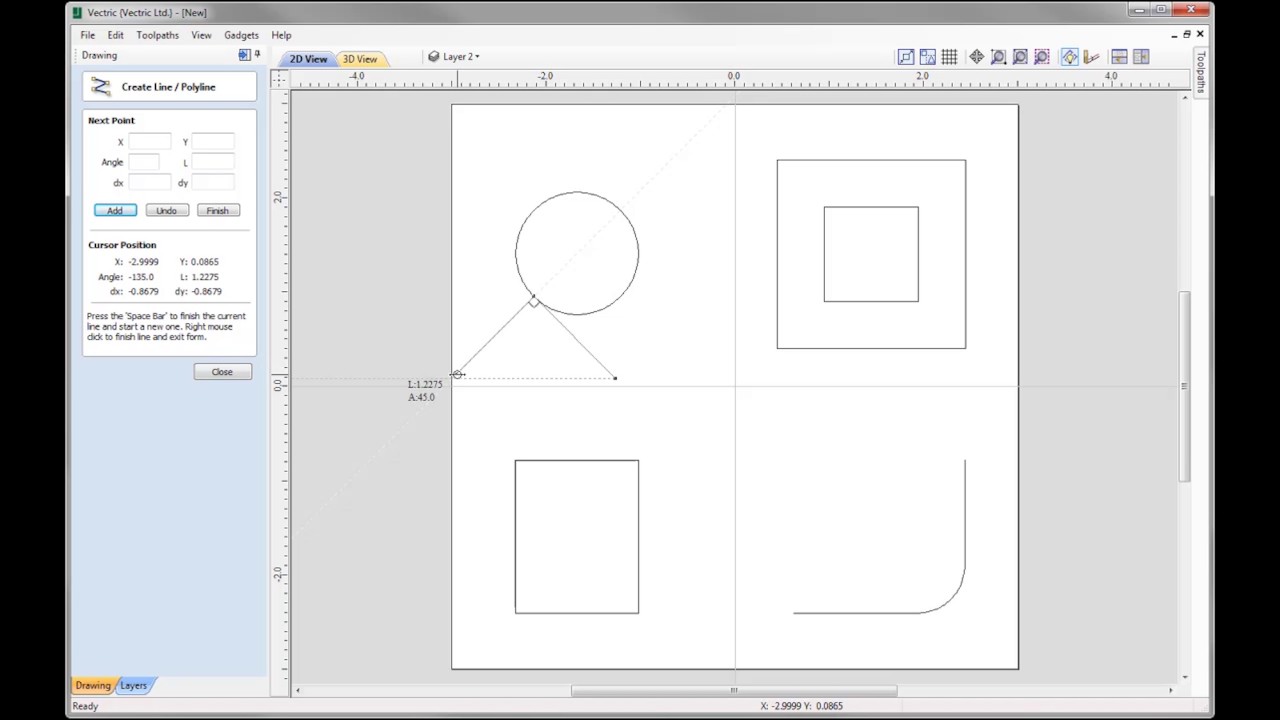This screenshot has height=720, width=1280.
Task: Select the Layers tab at bottom
Action: point(134,686)
